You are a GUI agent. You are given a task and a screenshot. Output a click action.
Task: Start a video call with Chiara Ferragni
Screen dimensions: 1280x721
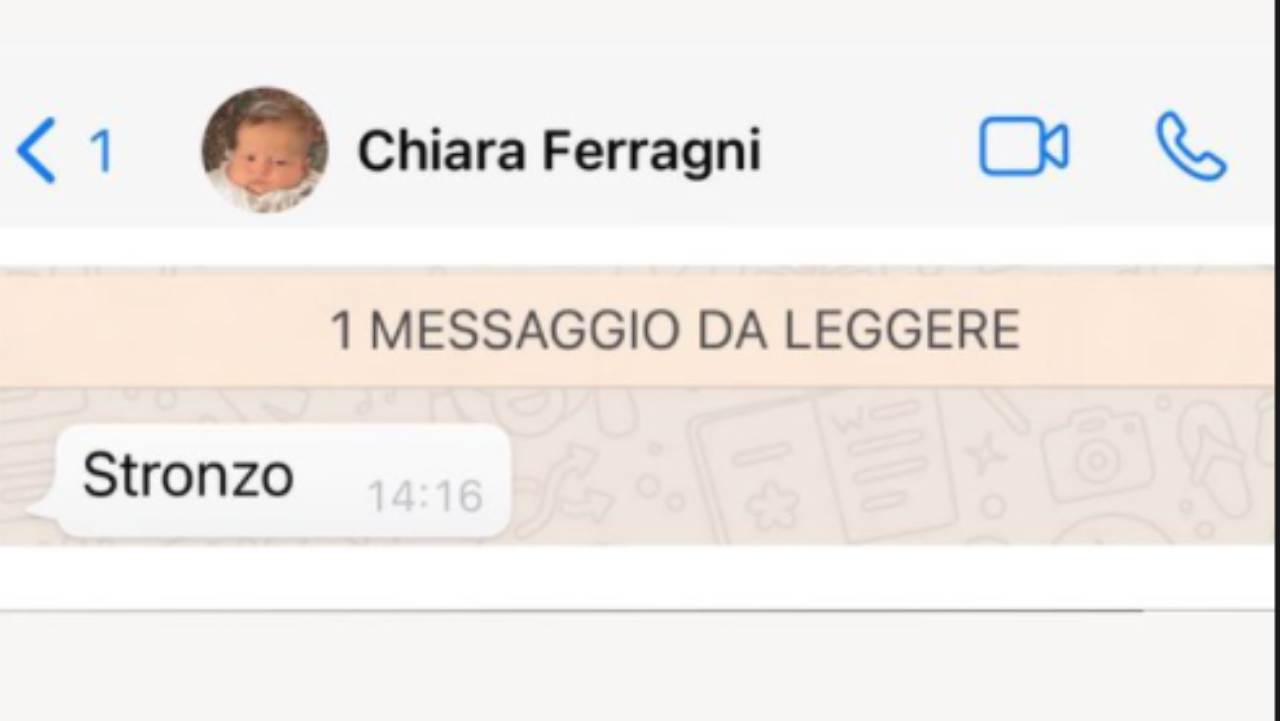click(x=1023, y=147)
